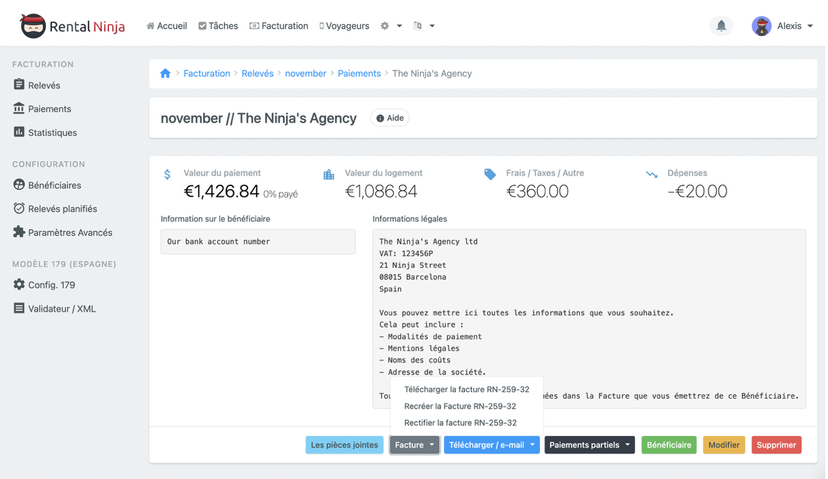
Task: Click the Aide help button
Action: coord(390,118)
